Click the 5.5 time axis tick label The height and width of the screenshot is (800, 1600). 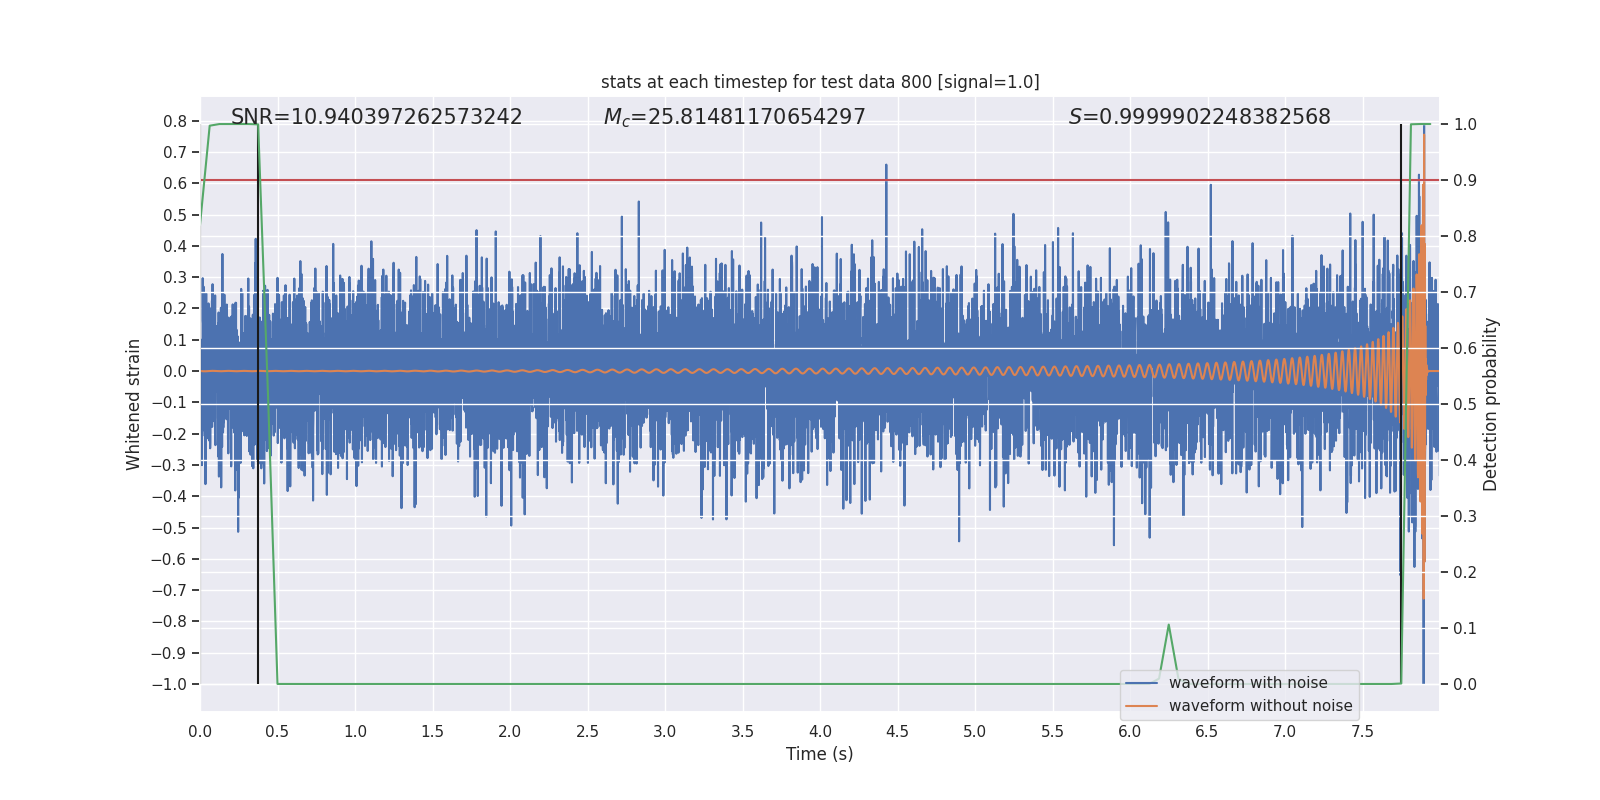[x=1052, y=732]
